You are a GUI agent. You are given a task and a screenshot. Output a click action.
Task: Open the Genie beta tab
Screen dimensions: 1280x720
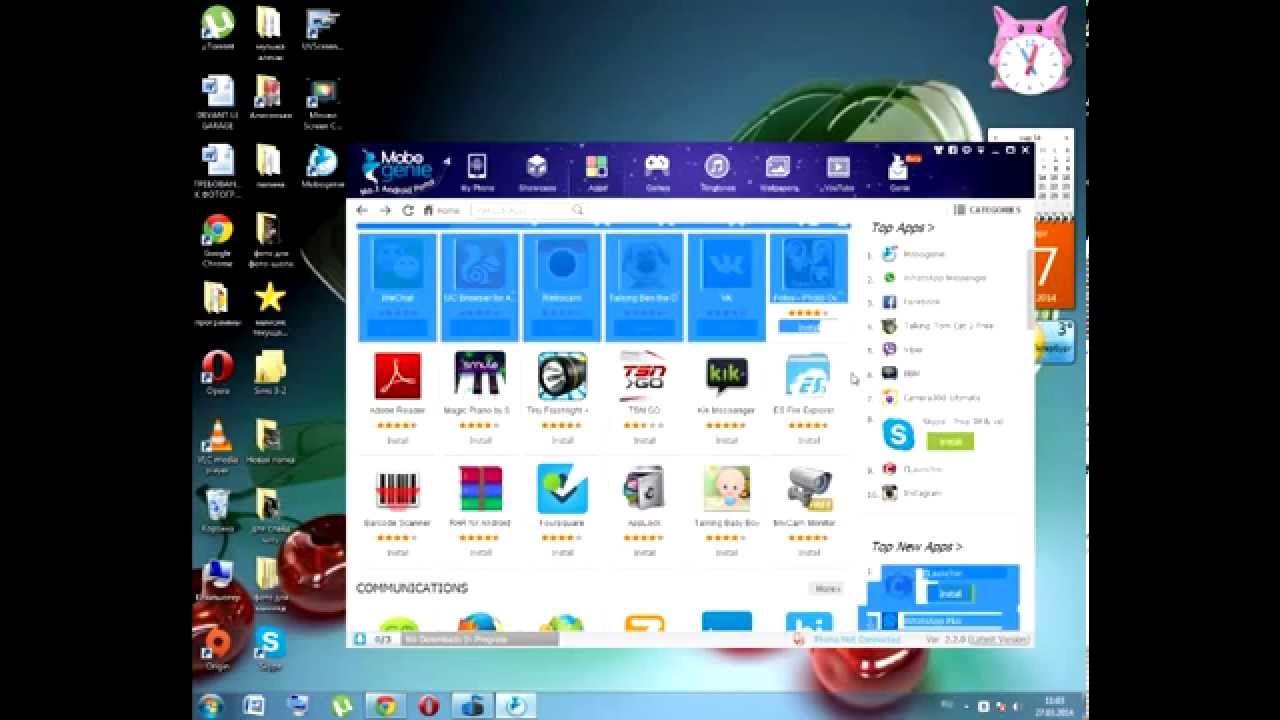899,172
